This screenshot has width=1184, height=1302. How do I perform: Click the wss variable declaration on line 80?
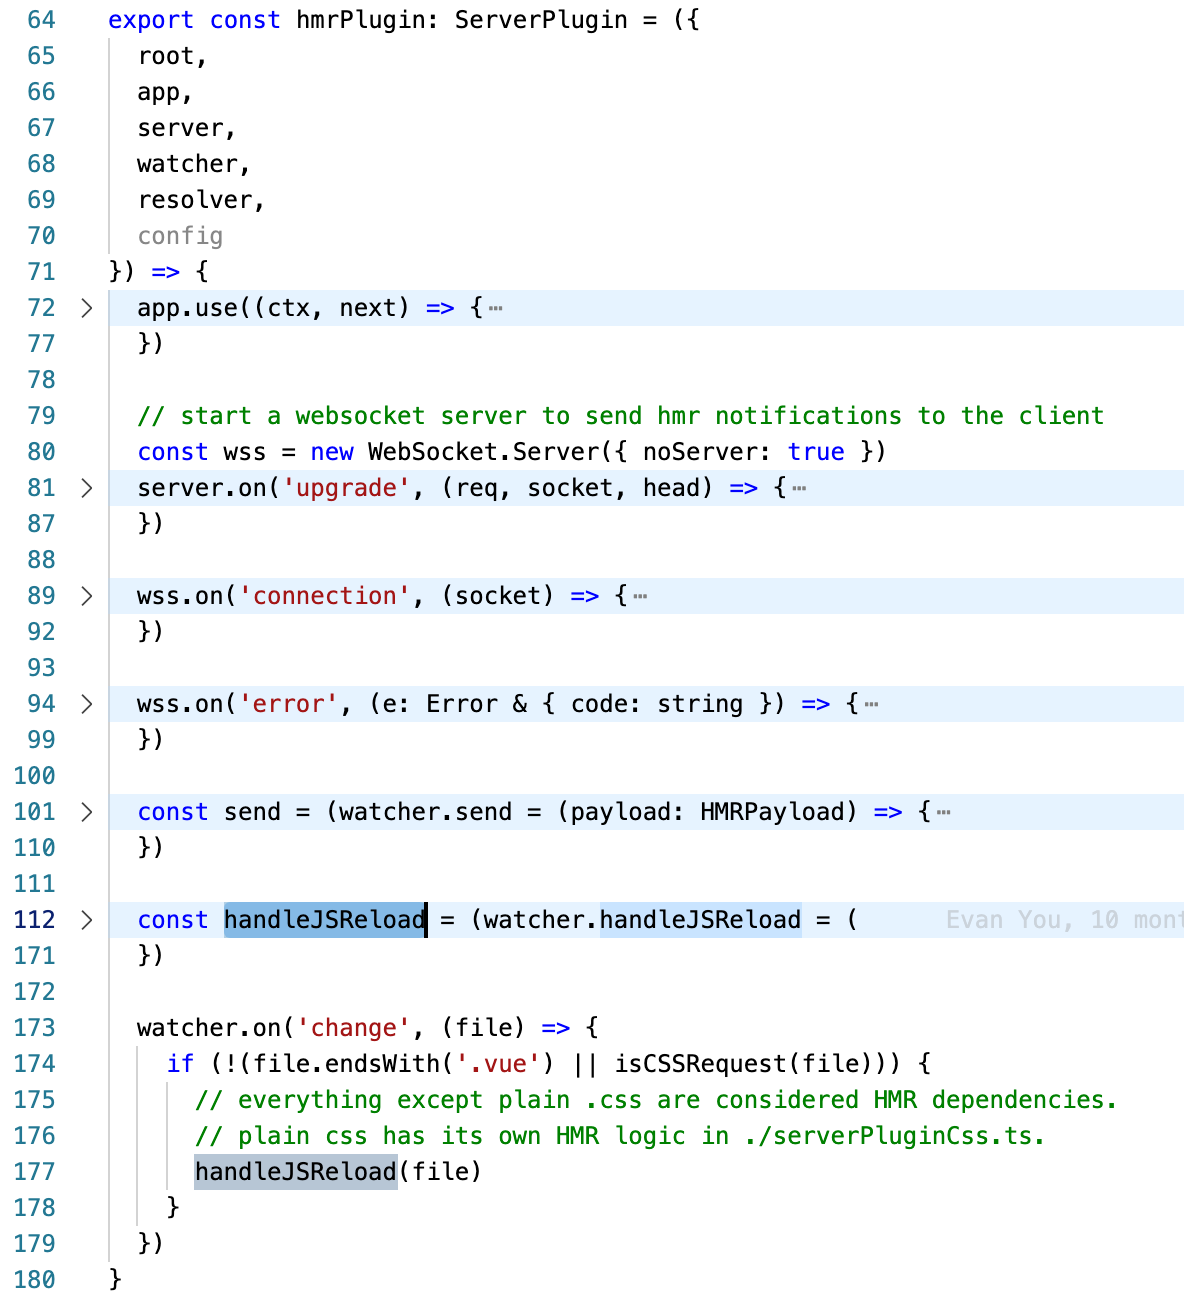[245, 452]
